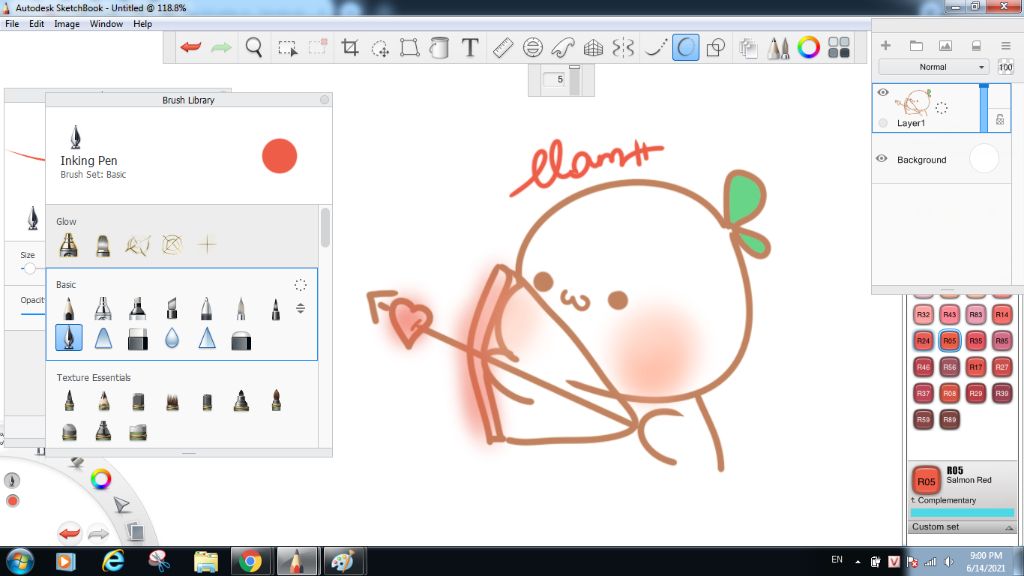Open Internet Explorer from the taskbar
This screenshot has width=1024, height=576.
pos(113,561)
